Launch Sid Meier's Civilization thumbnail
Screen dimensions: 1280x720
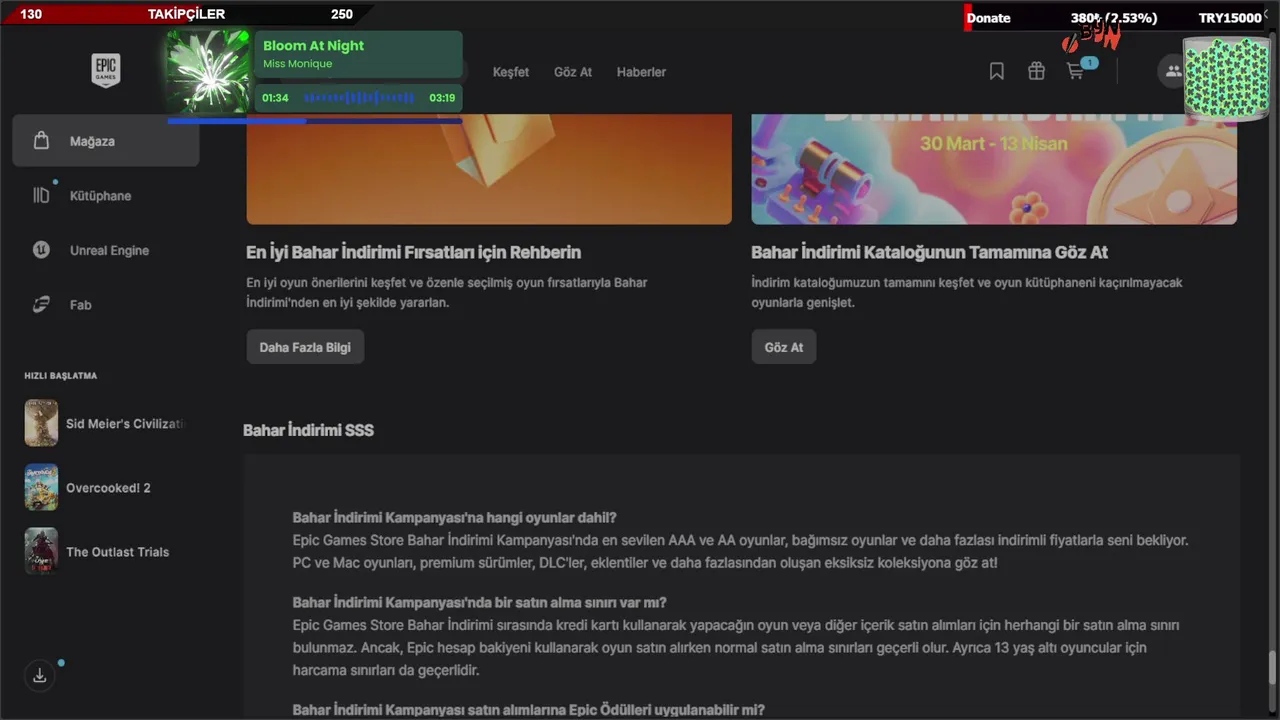(x=41, y=423)
